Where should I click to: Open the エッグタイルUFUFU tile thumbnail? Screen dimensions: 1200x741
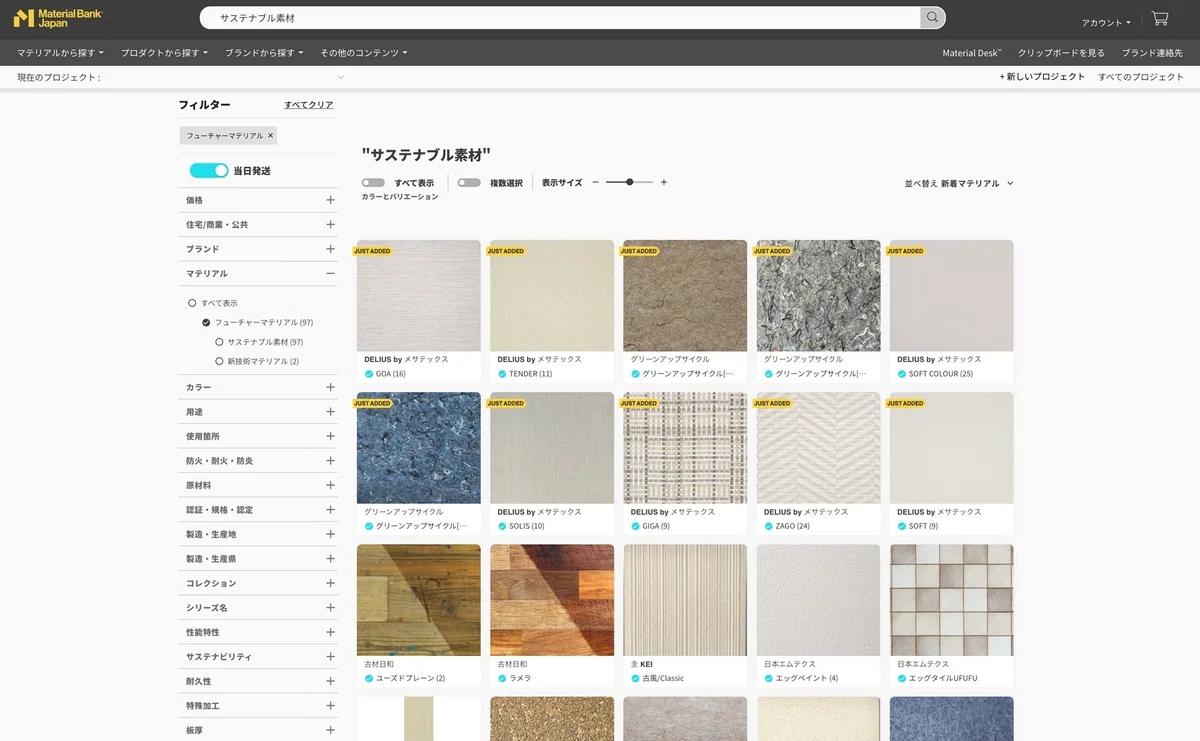pyautogui.click(x=952, y=600)
